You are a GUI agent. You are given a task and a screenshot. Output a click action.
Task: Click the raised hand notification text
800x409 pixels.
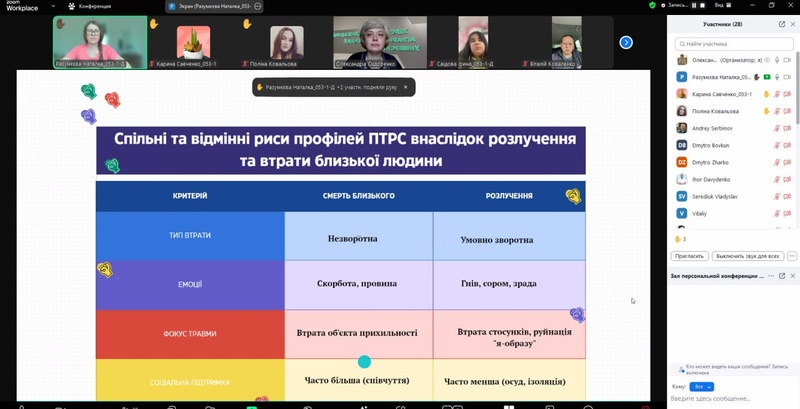pyautogui.click(x=331, y=87)
